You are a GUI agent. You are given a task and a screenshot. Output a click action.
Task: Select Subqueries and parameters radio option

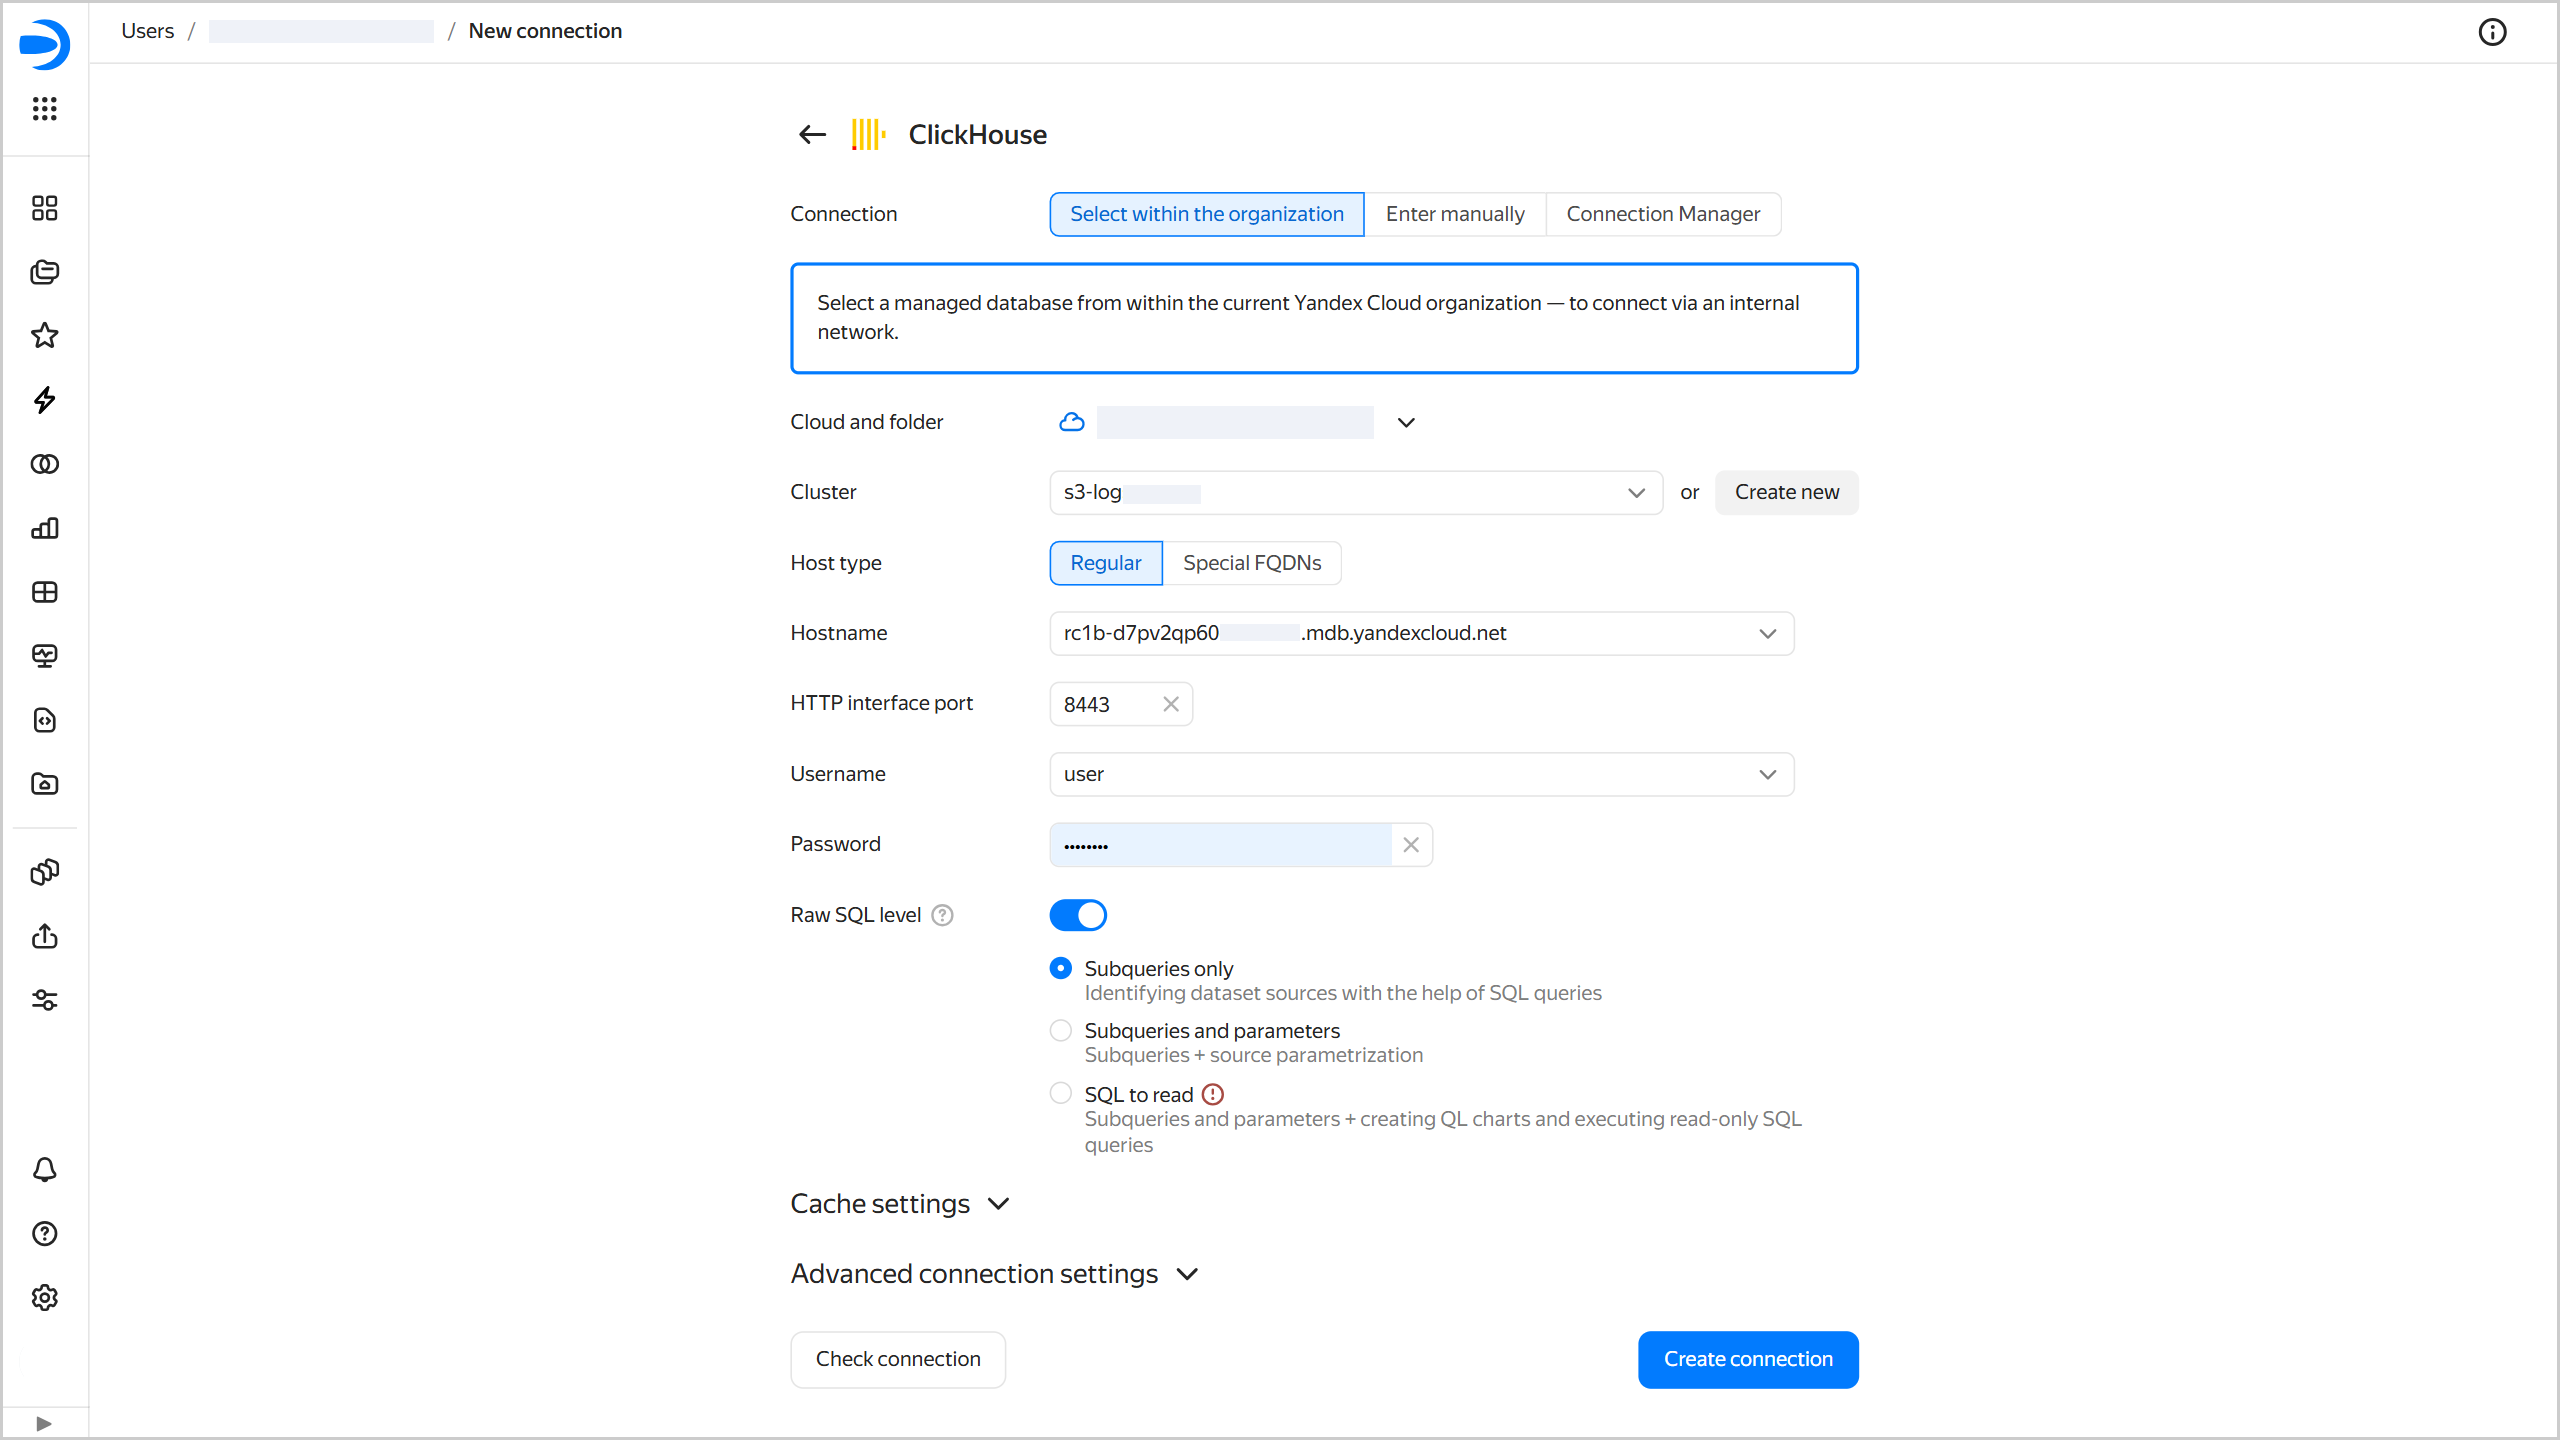(1061, 1030)
